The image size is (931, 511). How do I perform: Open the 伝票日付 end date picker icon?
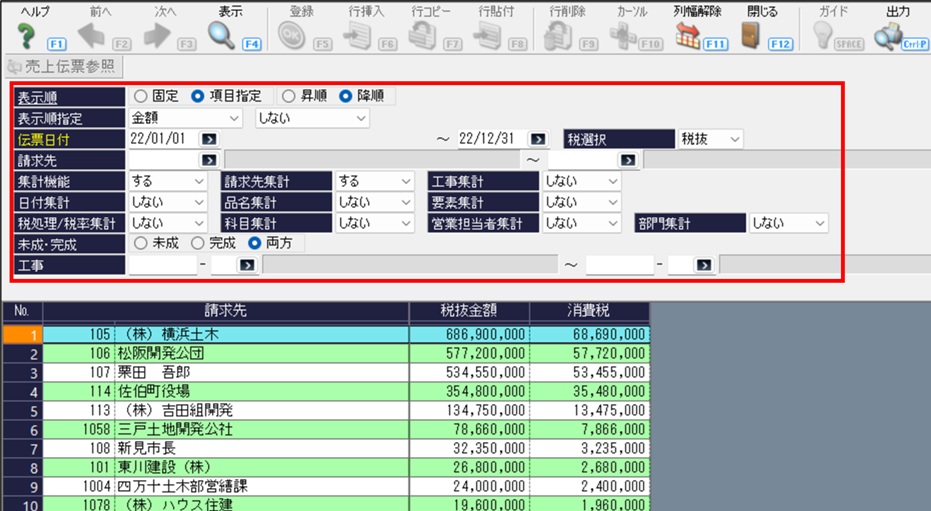538,139
